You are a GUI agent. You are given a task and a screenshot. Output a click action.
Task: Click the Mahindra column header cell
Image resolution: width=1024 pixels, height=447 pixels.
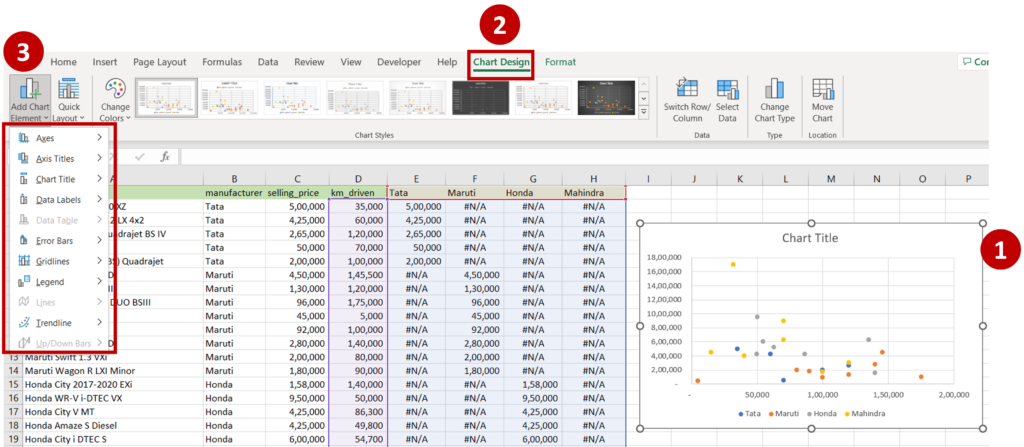click(593, 193)
